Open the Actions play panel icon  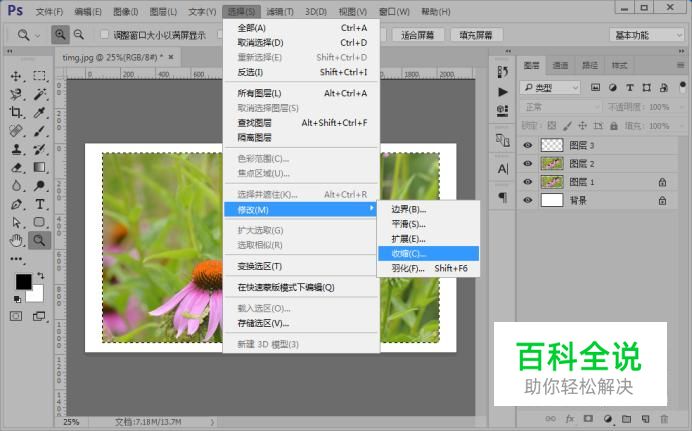click(x=503, y=92)
